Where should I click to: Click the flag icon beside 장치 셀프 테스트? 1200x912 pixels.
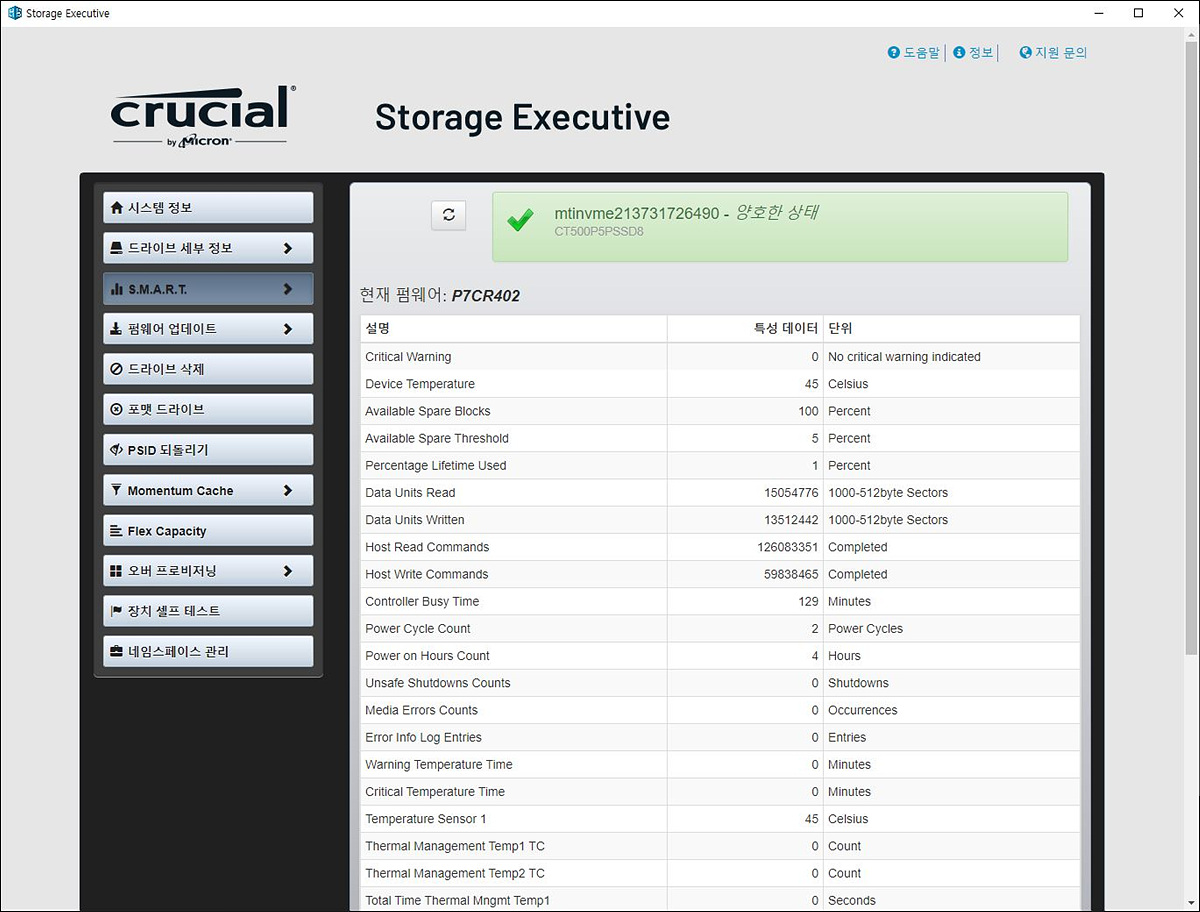(117, 611)
